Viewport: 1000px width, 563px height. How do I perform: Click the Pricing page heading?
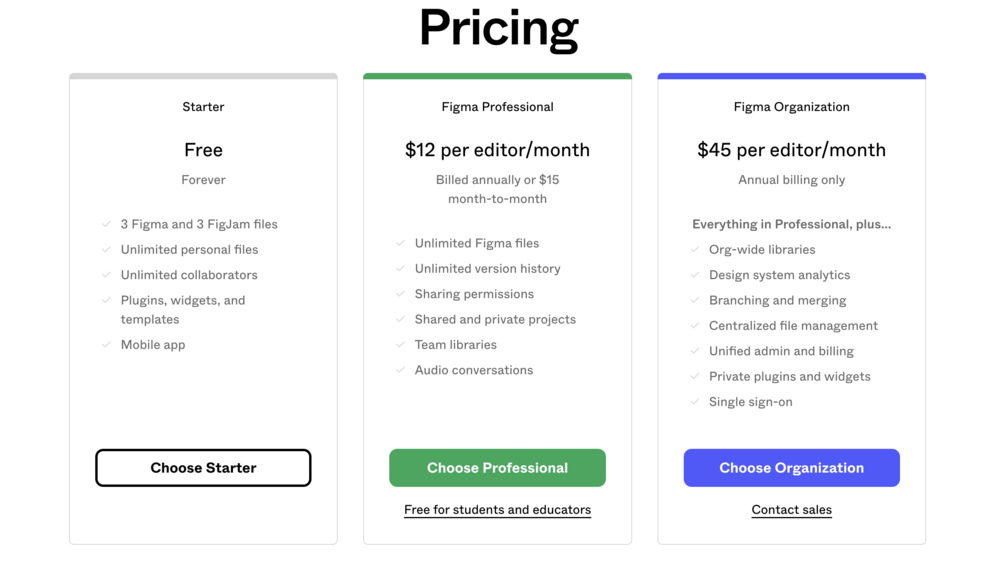499,28
